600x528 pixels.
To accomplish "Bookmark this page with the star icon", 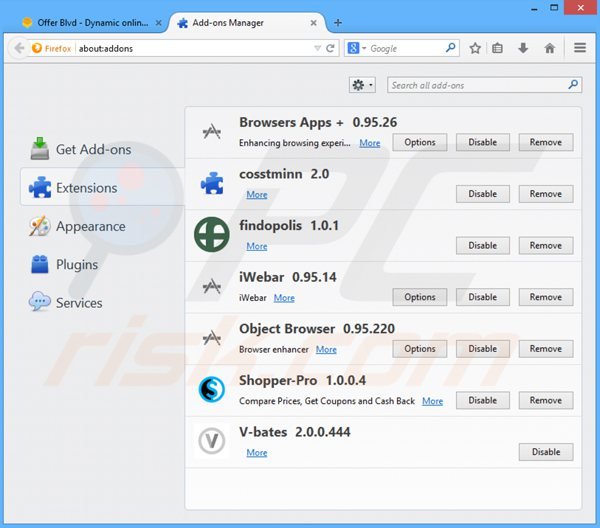I will 475,48.
